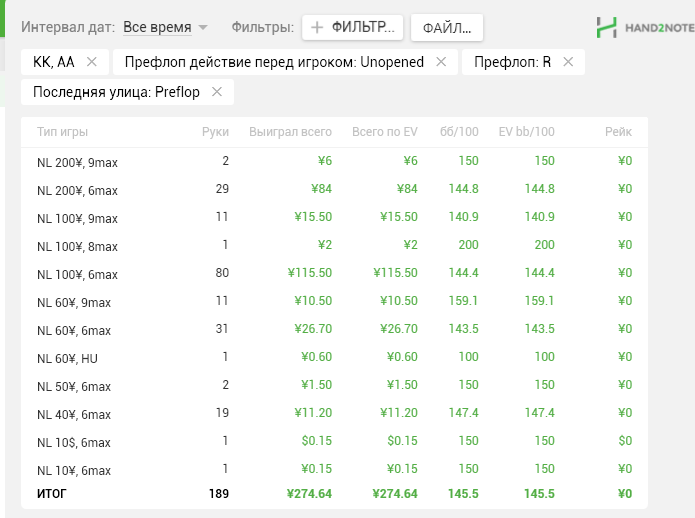
Task: Click the Hand2Note logo
Action: pos(639,28)
